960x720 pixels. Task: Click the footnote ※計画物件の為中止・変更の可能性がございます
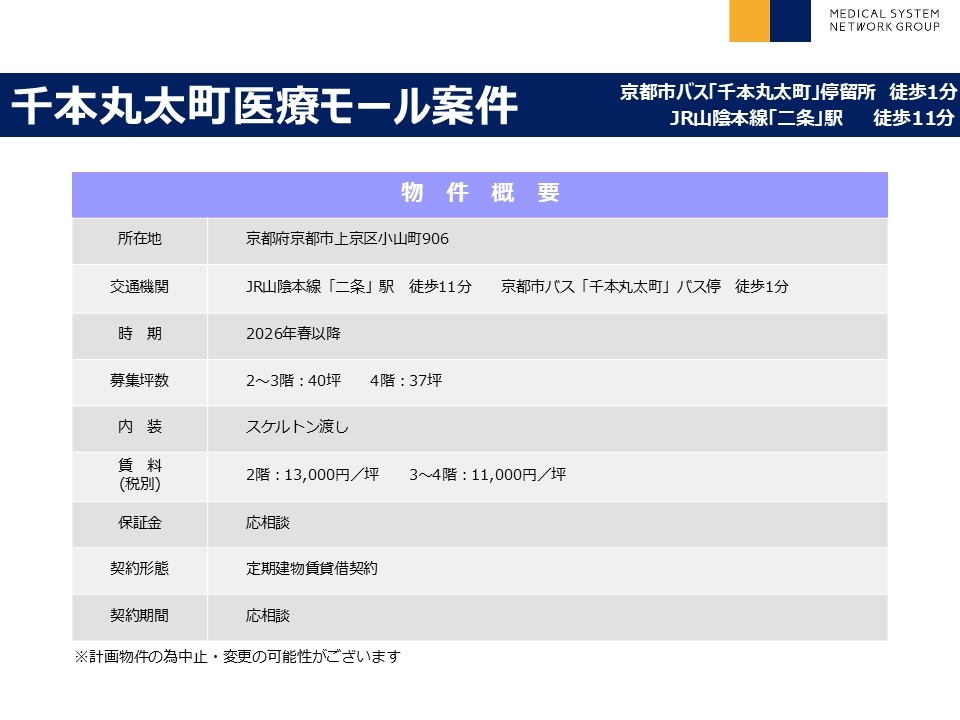pyautogui.click(x=238, y=657)
